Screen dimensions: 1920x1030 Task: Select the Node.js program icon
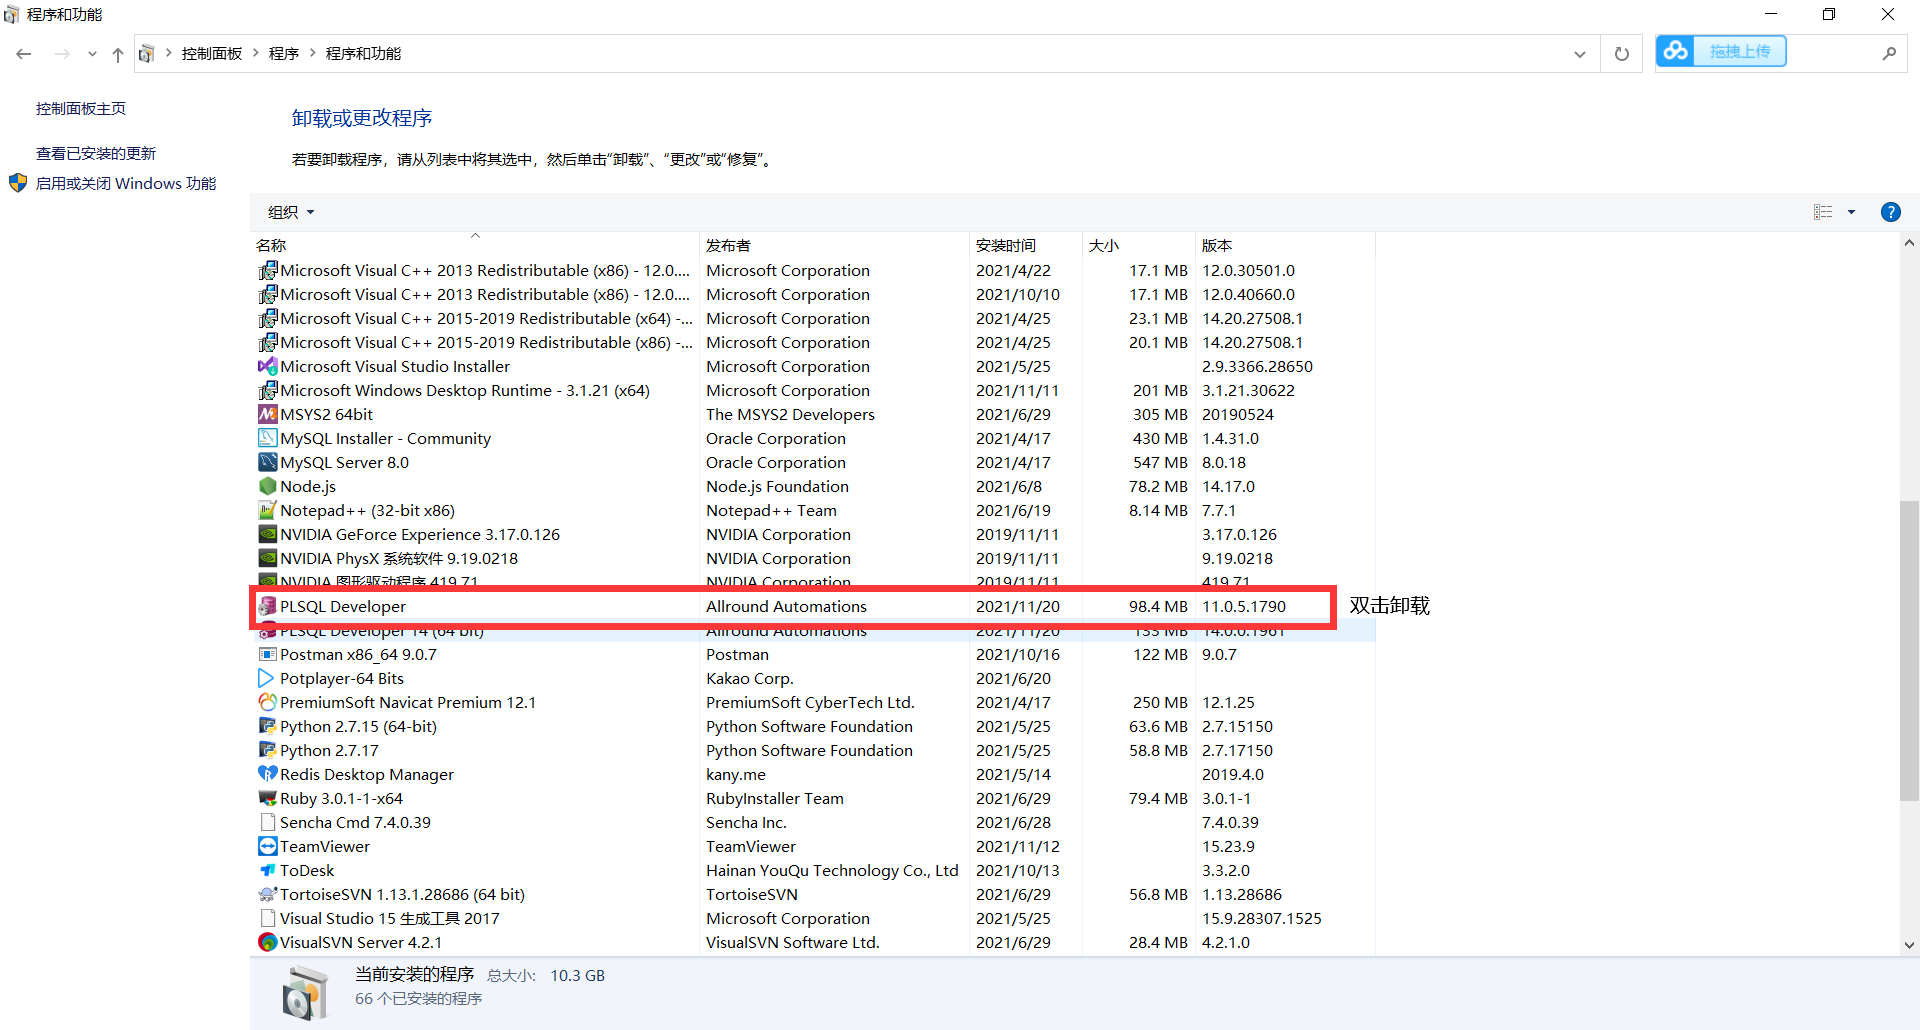tap(267, 486)
